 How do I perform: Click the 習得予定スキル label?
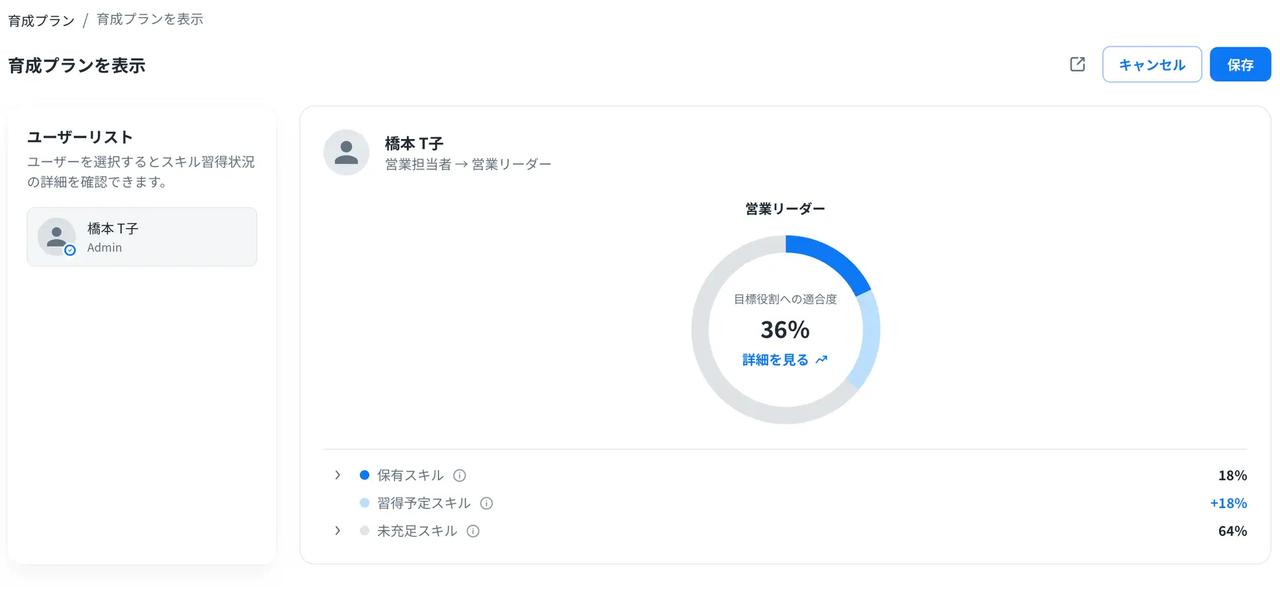tap(424, 503)
